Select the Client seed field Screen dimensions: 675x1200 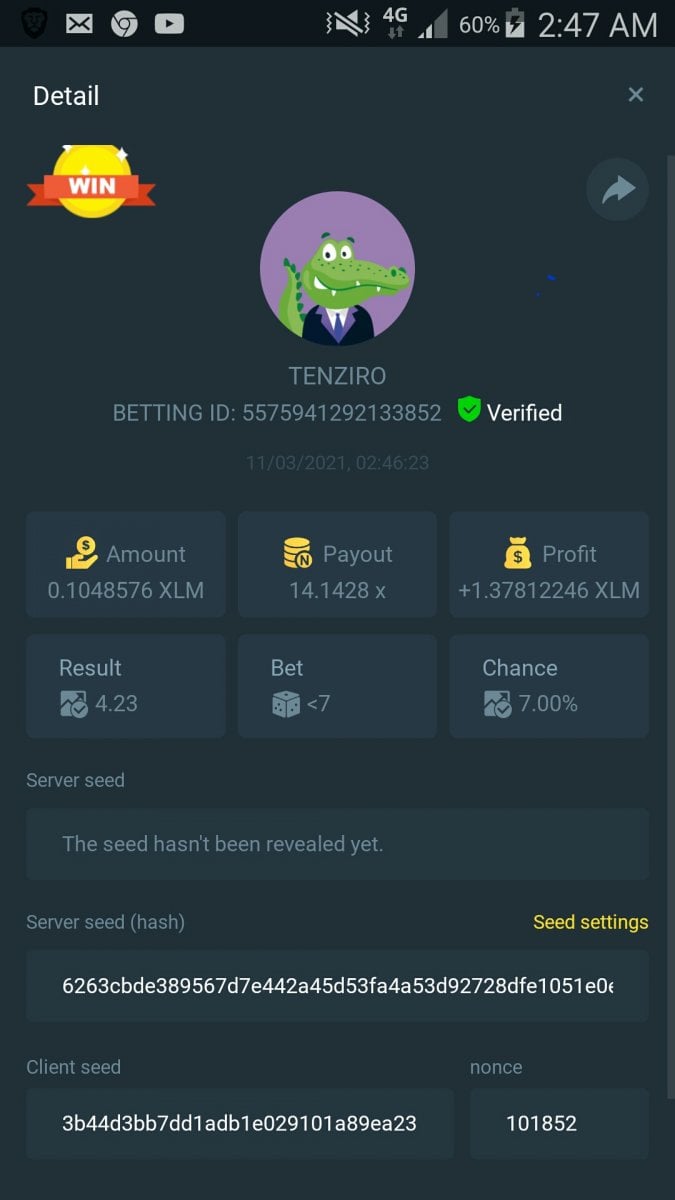pyautogui.click(x=240, y=1123)
